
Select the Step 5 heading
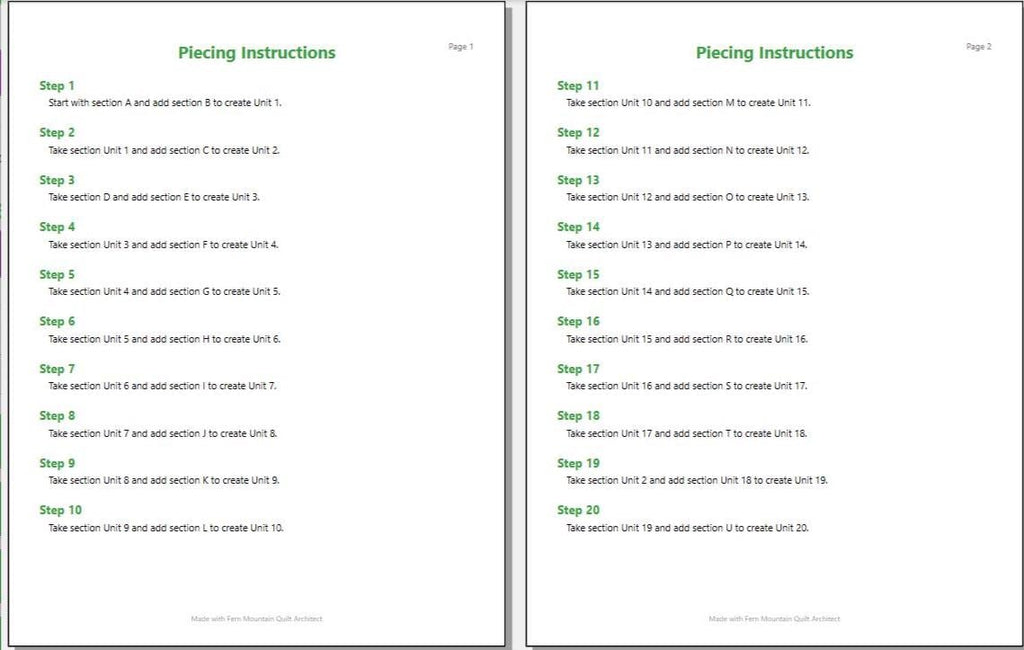57,274
